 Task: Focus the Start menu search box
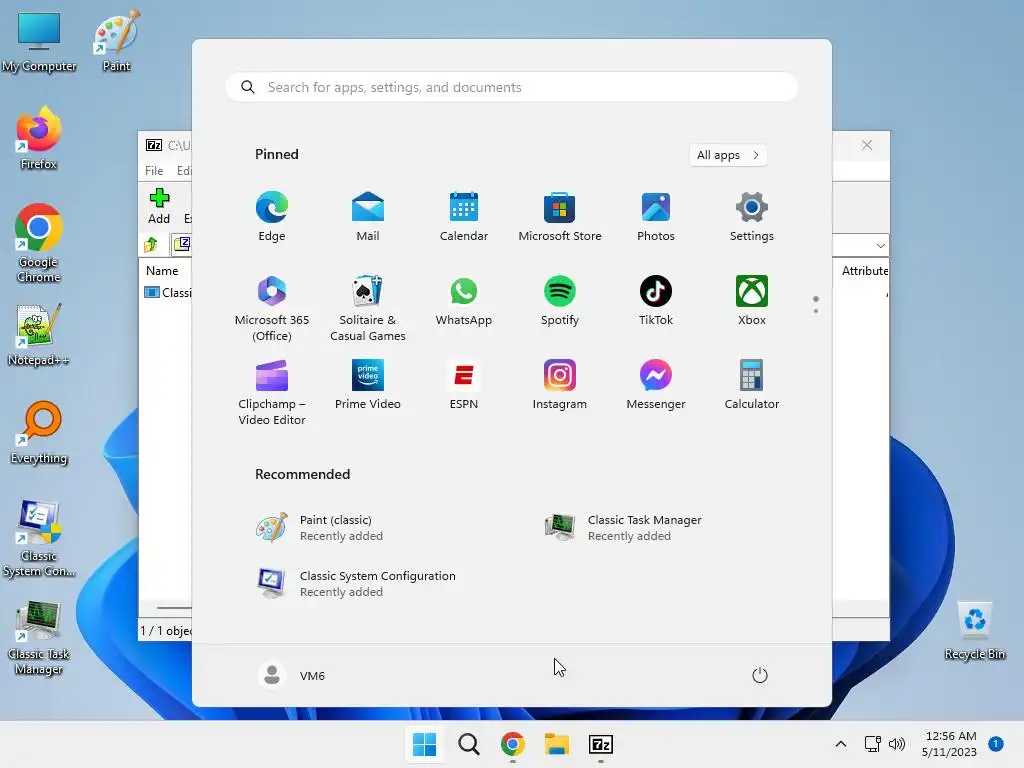coord(511,88)
